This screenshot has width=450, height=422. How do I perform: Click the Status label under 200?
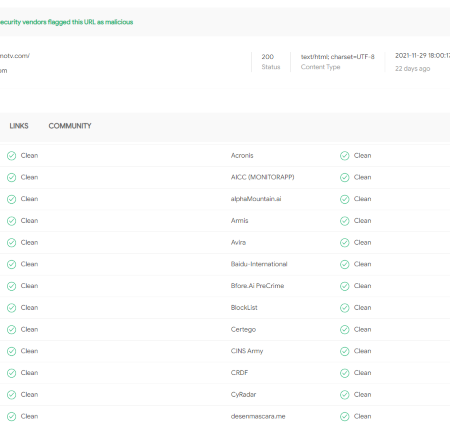271,67
